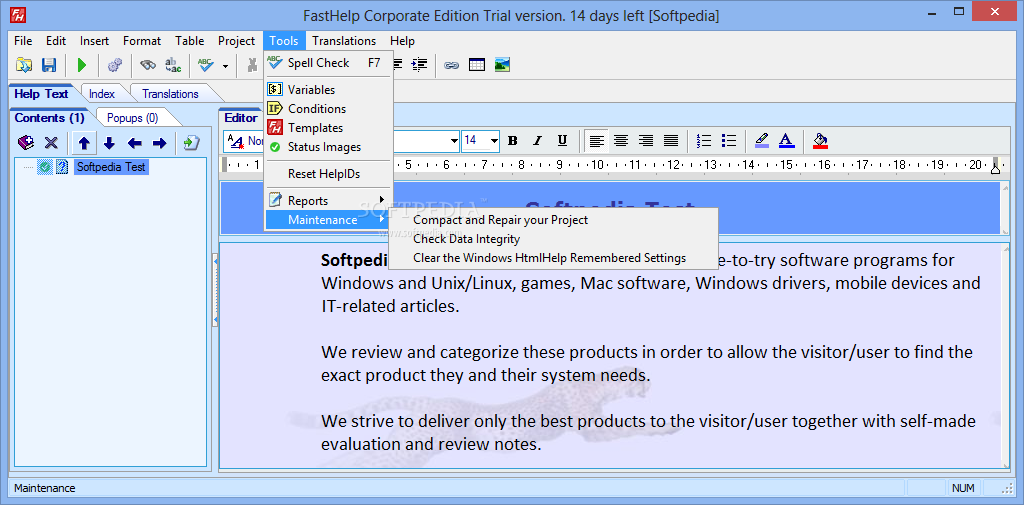Select the Softpedia Test tree topic
Viewport: 1024px width, 505px height.
(x=111, y=167)
